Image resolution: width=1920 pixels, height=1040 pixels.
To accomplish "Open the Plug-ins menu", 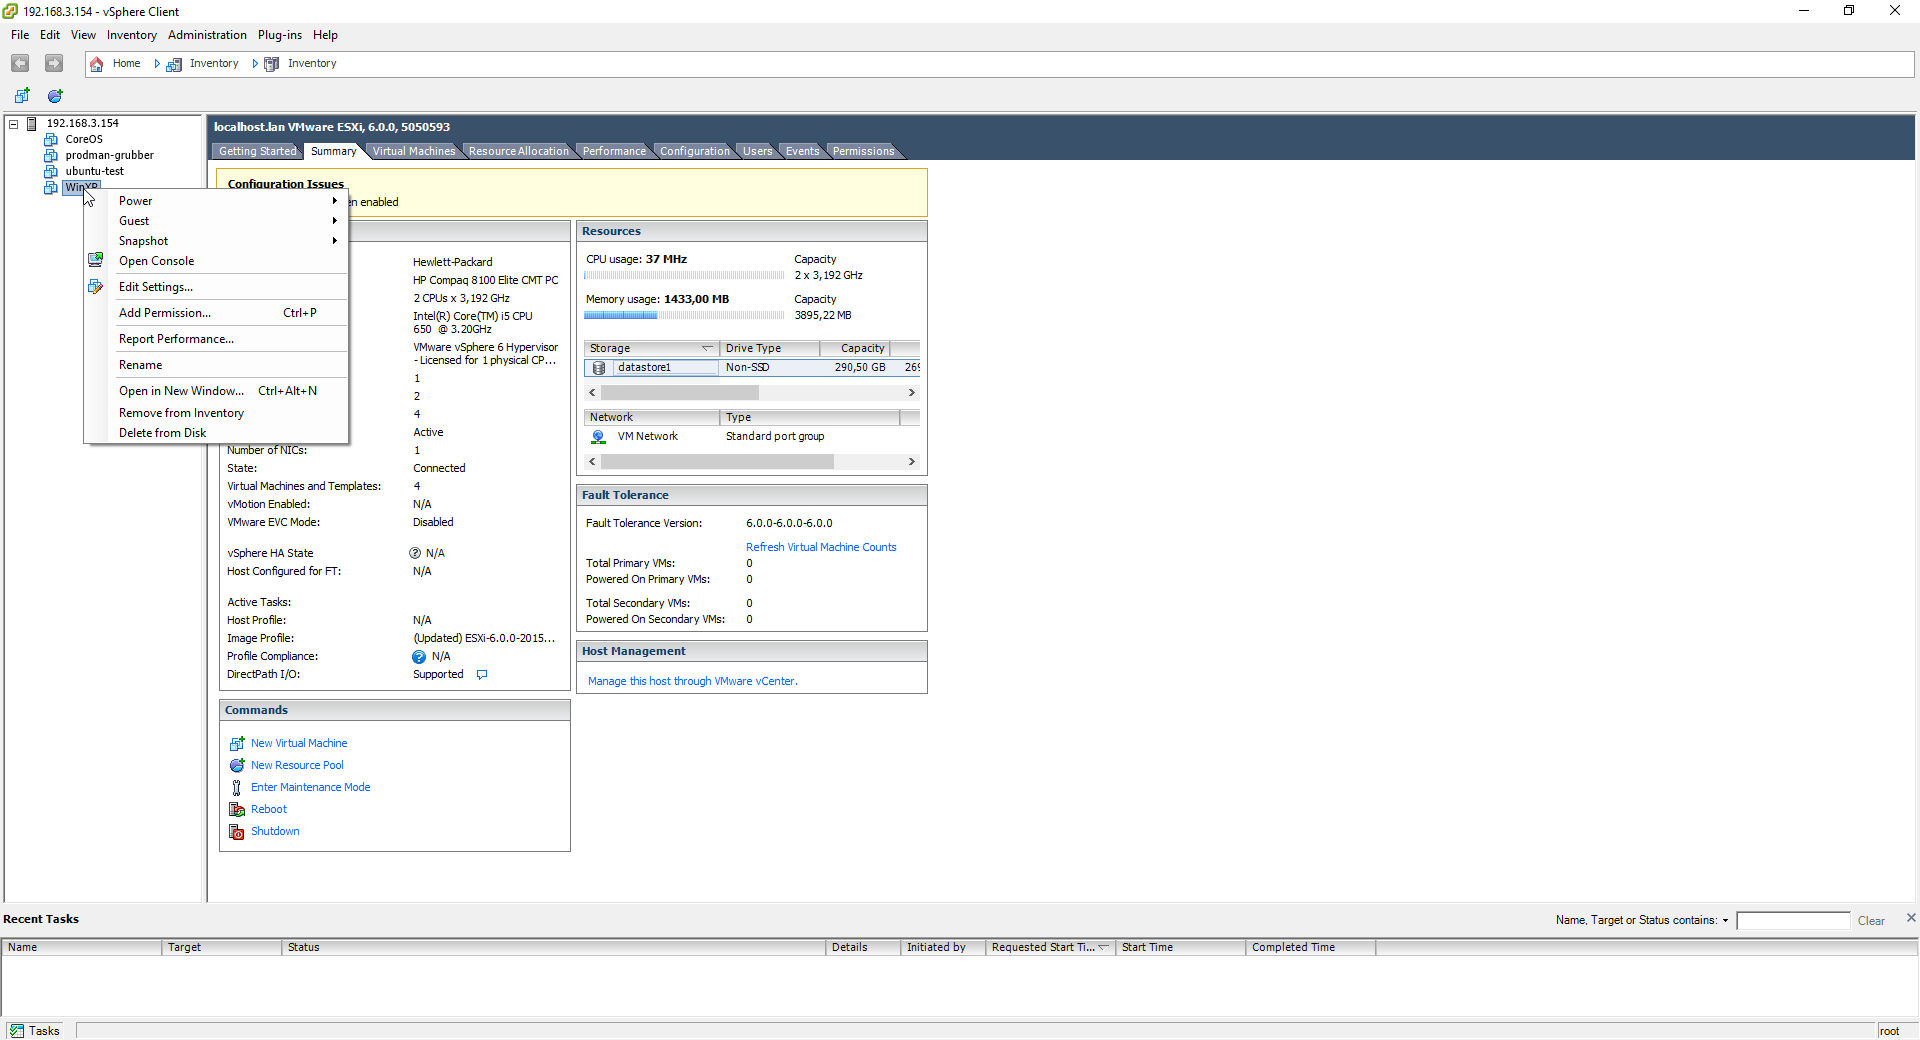I will [280, 35].
